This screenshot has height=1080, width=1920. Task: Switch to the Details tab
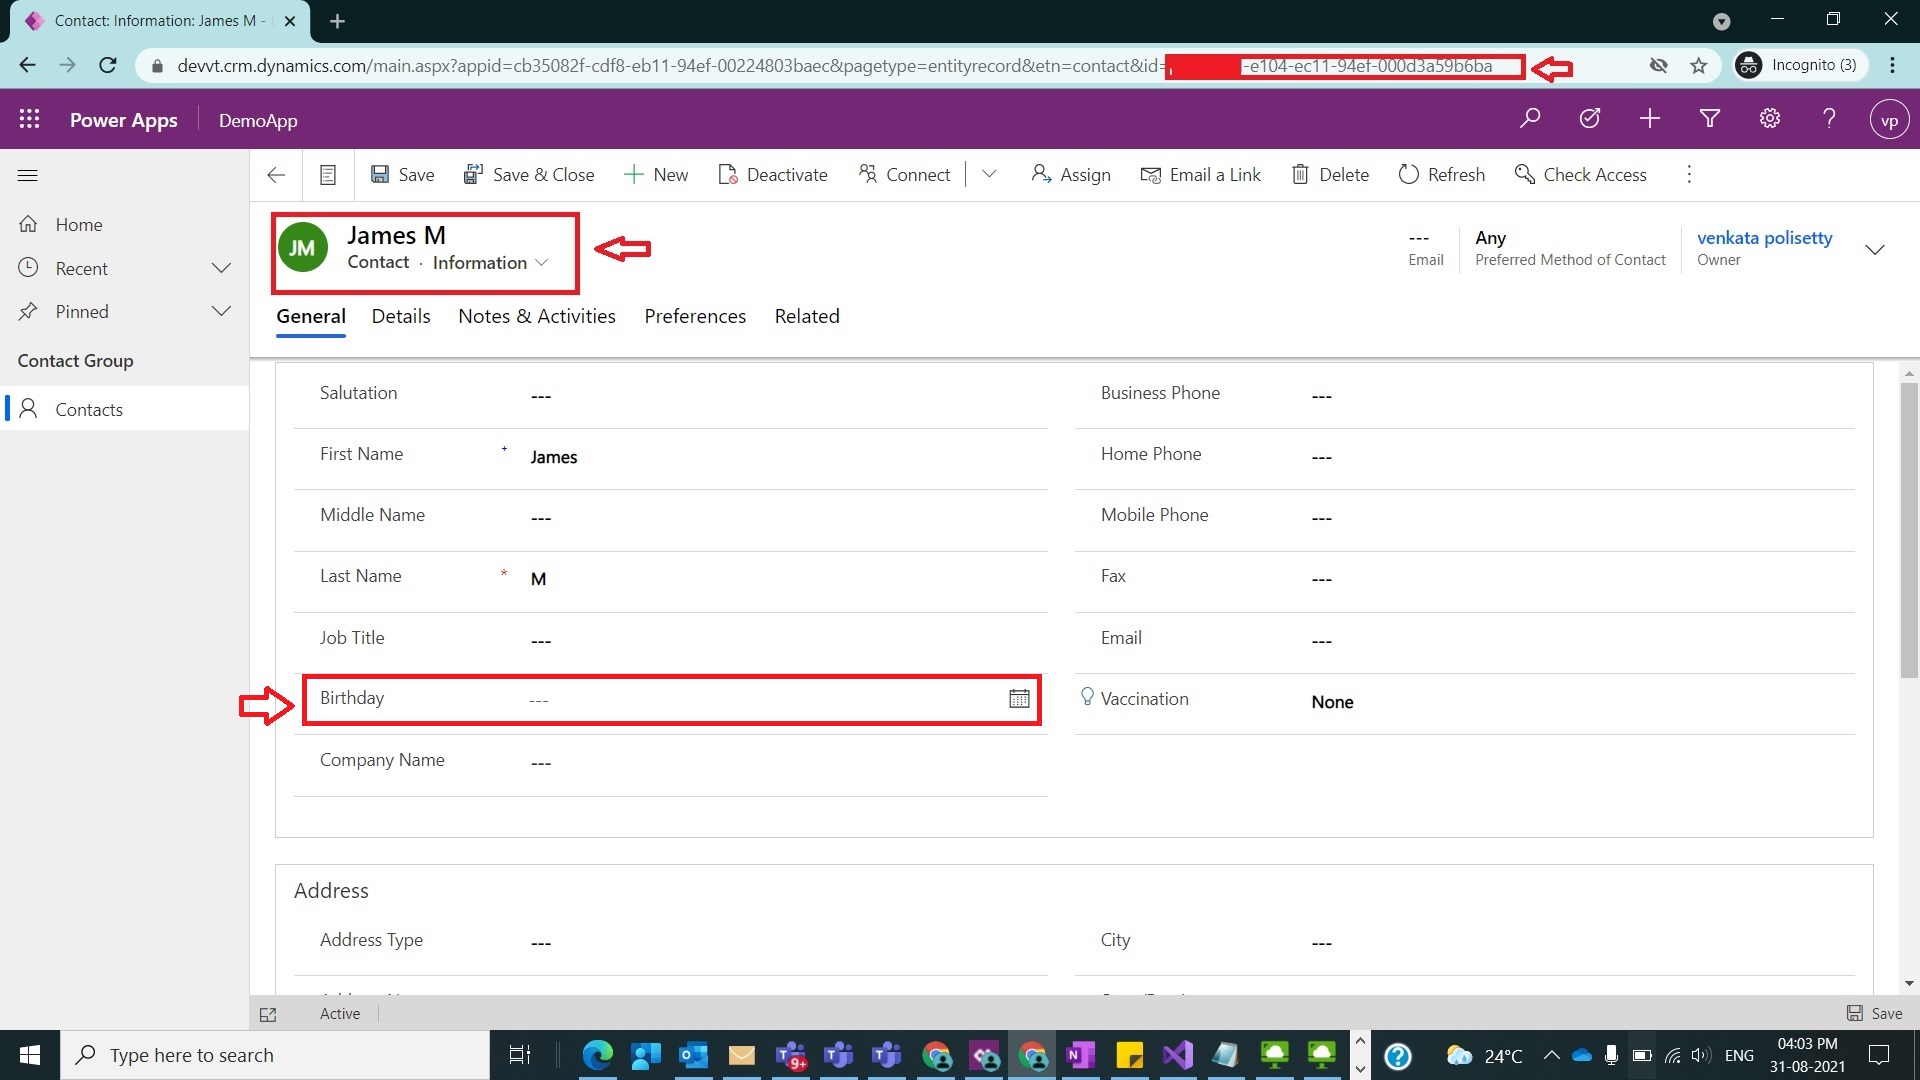click(x=400, y=316)
